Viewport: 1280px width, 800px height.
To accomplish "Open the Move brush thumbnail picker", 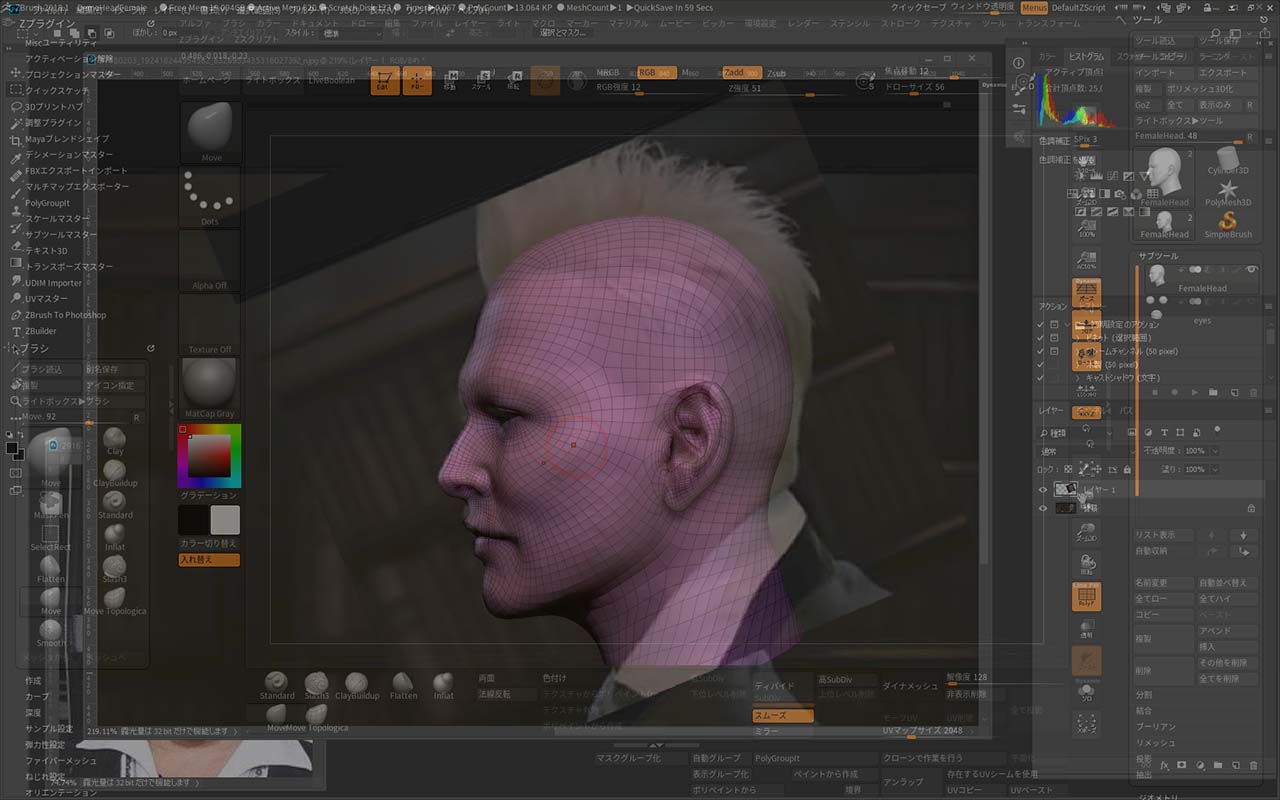I will [x=210, y=132].
